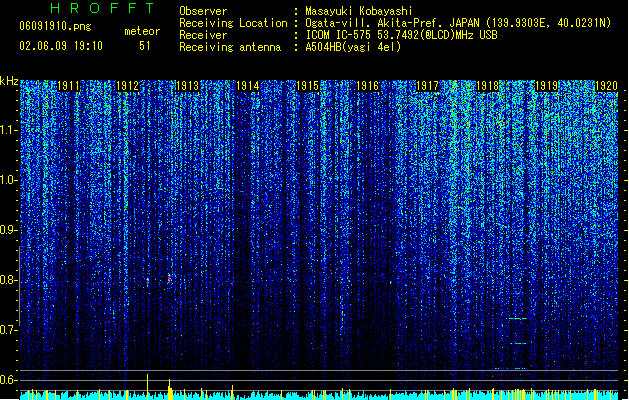Click observer name Masayuki Kobayashi
Viewport: 629px width, 400px height.
tap(359, 11)
